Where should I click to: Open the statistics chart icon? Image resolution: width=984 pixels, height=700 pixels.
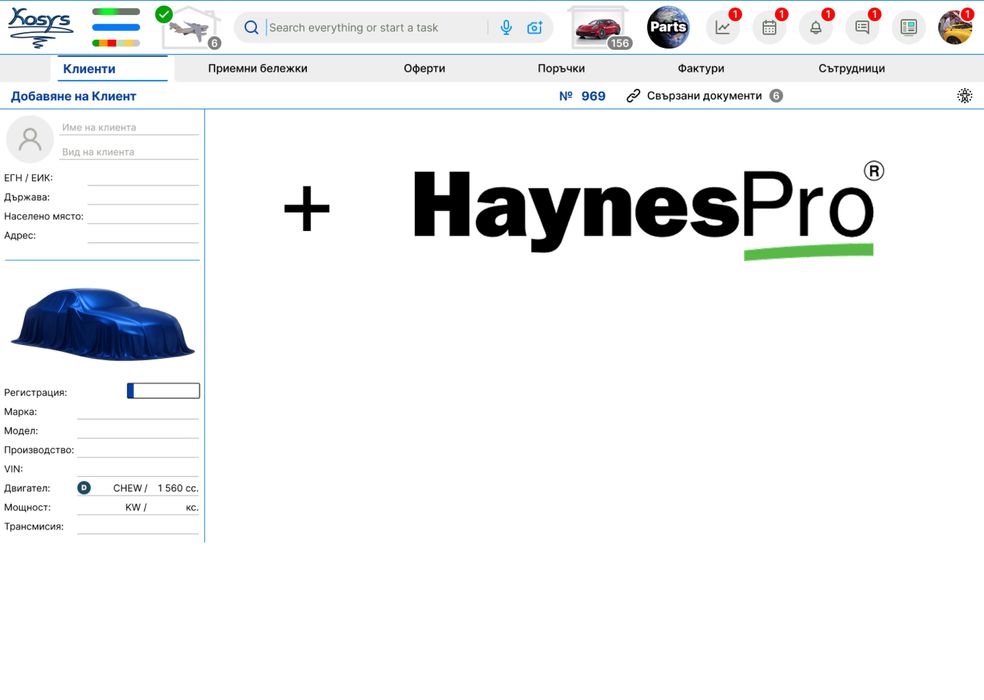pyautogui.click(x=723, y=28)
